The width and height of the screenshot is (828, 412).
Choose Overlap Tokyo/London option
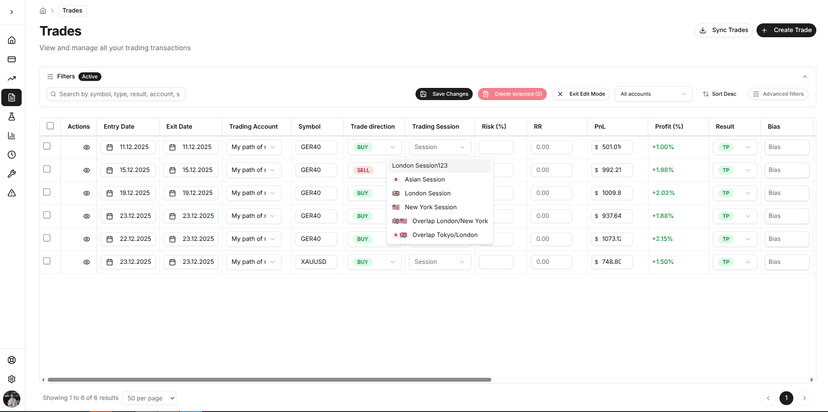(440, 235)
